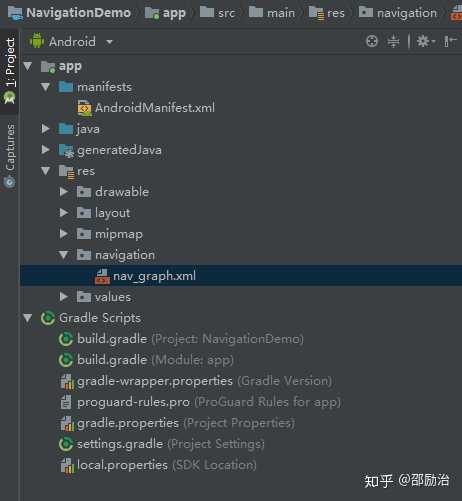Open the Android view dropdown
The width and height of the screenshot is (462, 501).
(71, 42)
